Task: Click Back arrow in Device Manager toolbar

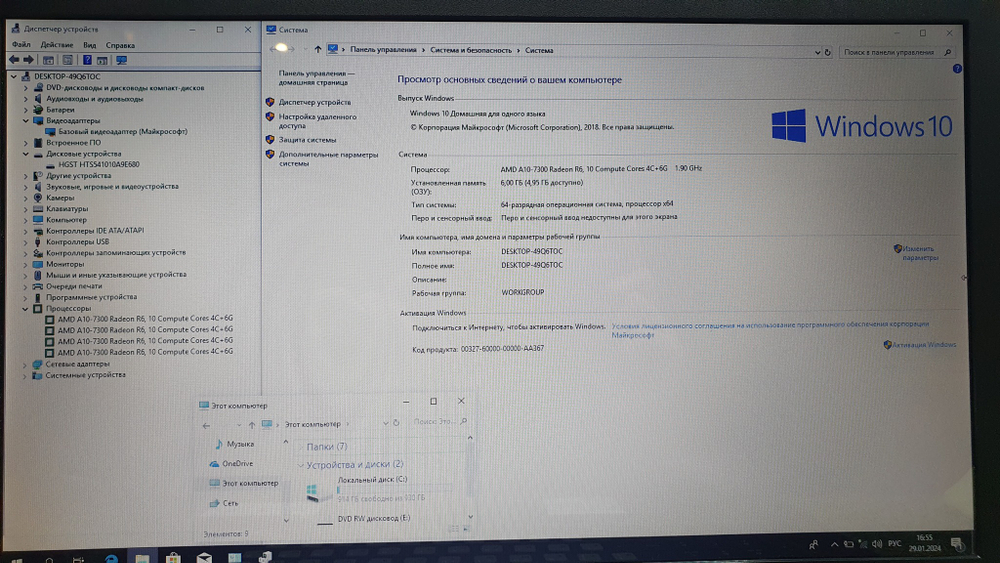Action: [x=13, y=60]
